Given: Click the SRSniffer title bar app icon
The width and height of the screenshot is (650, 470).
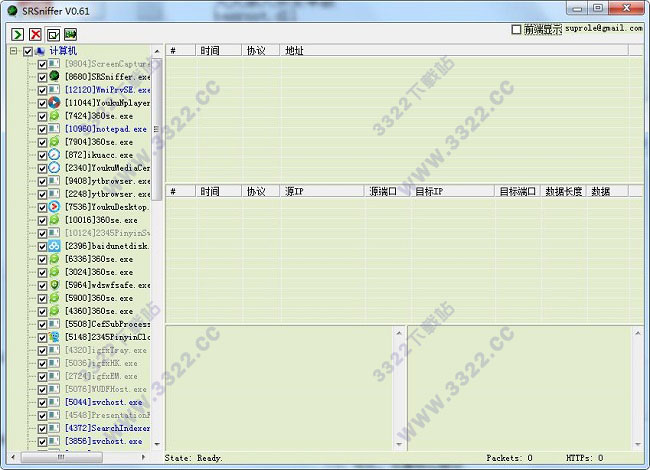Looking at the screenshot, I should coord(12,11).
